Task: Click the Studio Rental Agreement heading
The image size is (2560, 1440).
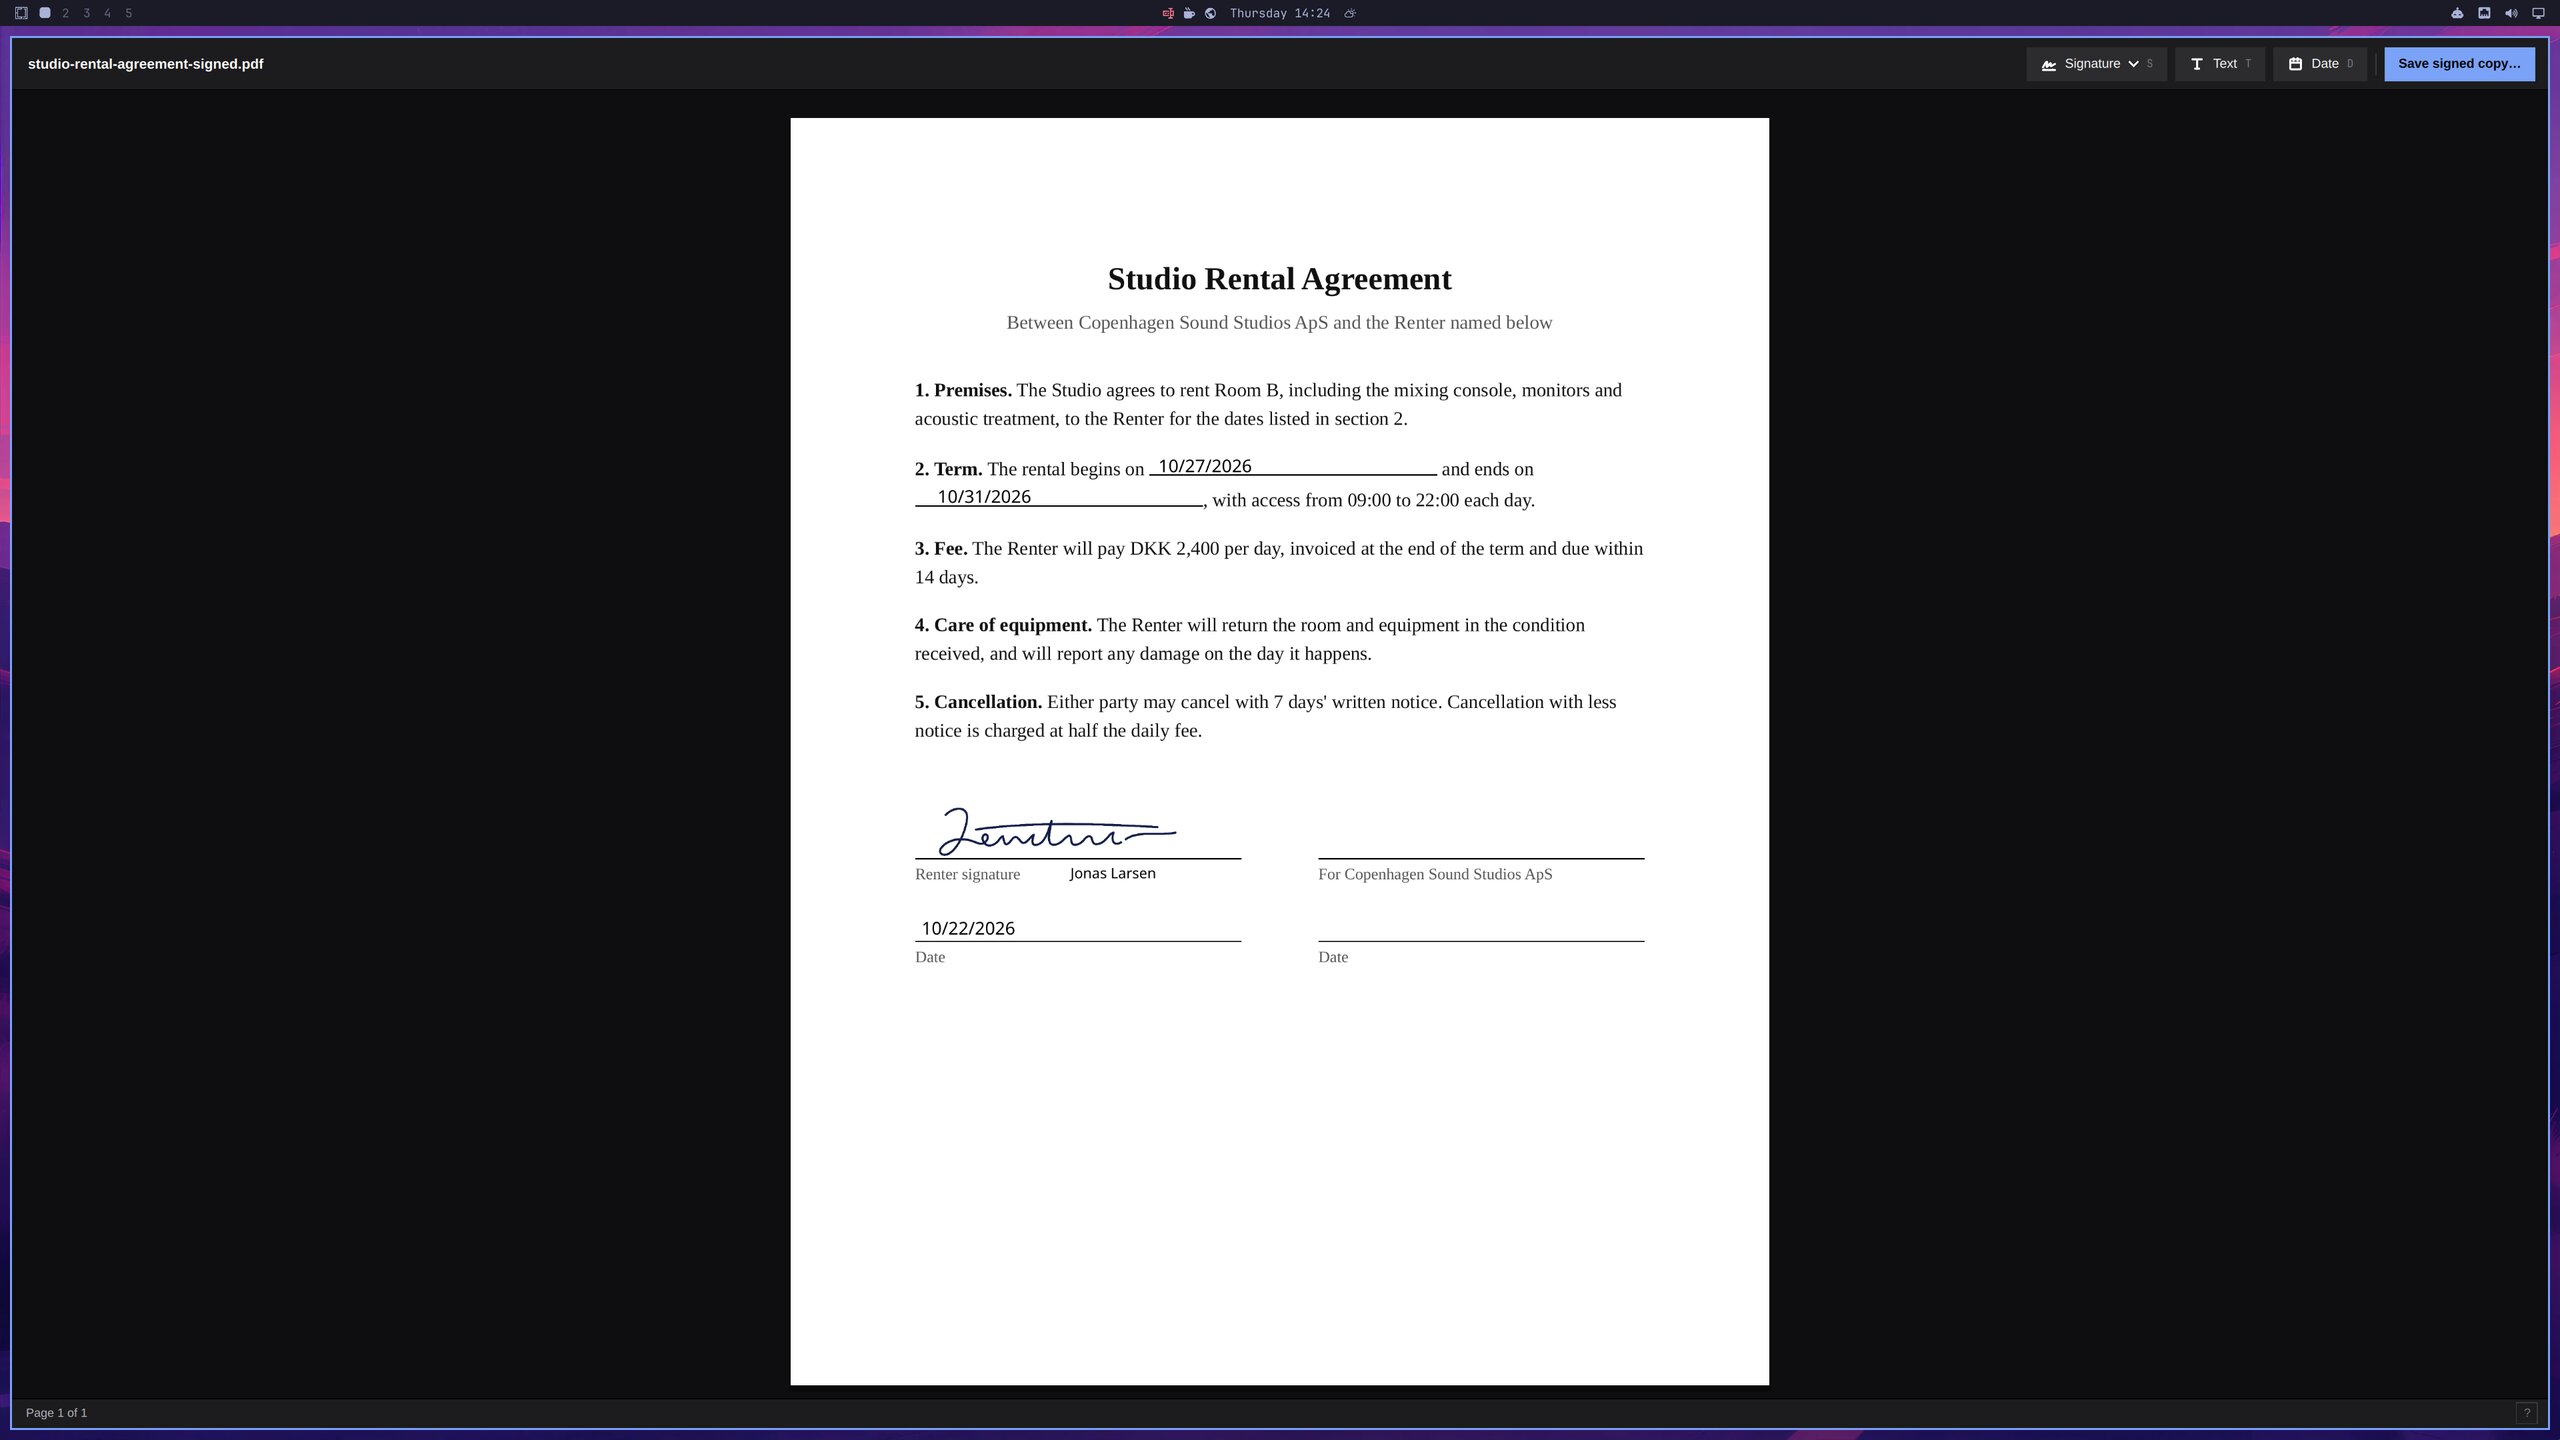Action: click(x=1279, y=279)
